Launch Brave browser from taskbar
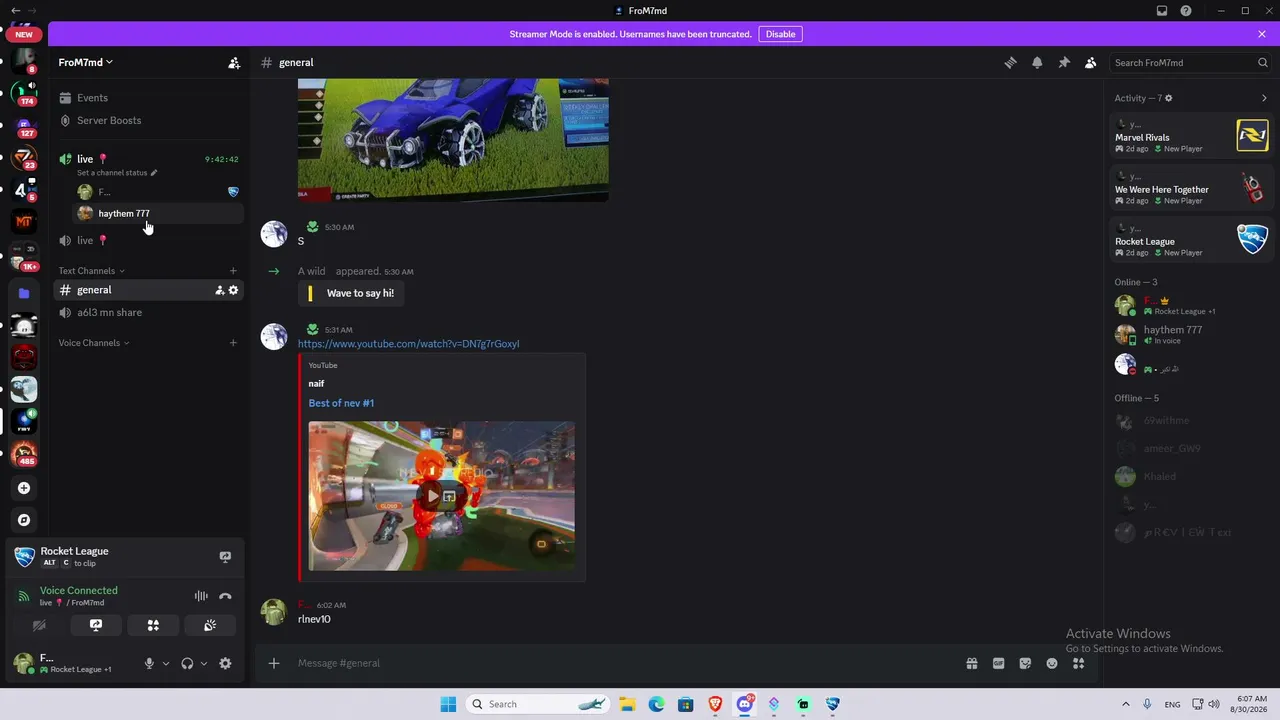The image size is (1280, 720). point(715,704)
